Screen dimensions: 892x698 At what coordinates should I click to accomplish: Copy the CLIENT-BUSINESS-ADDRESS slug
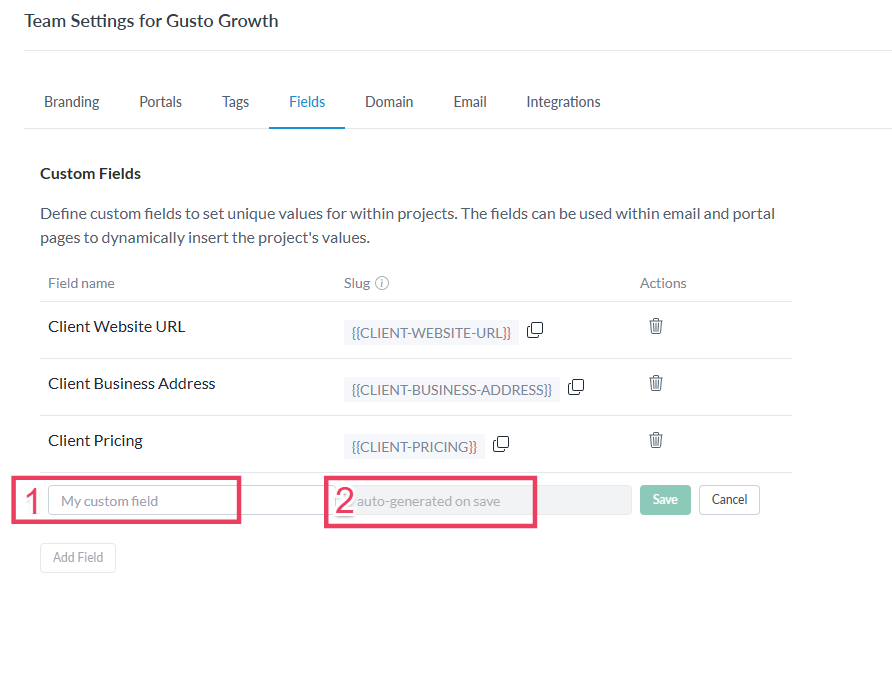[x=576, y=388]
